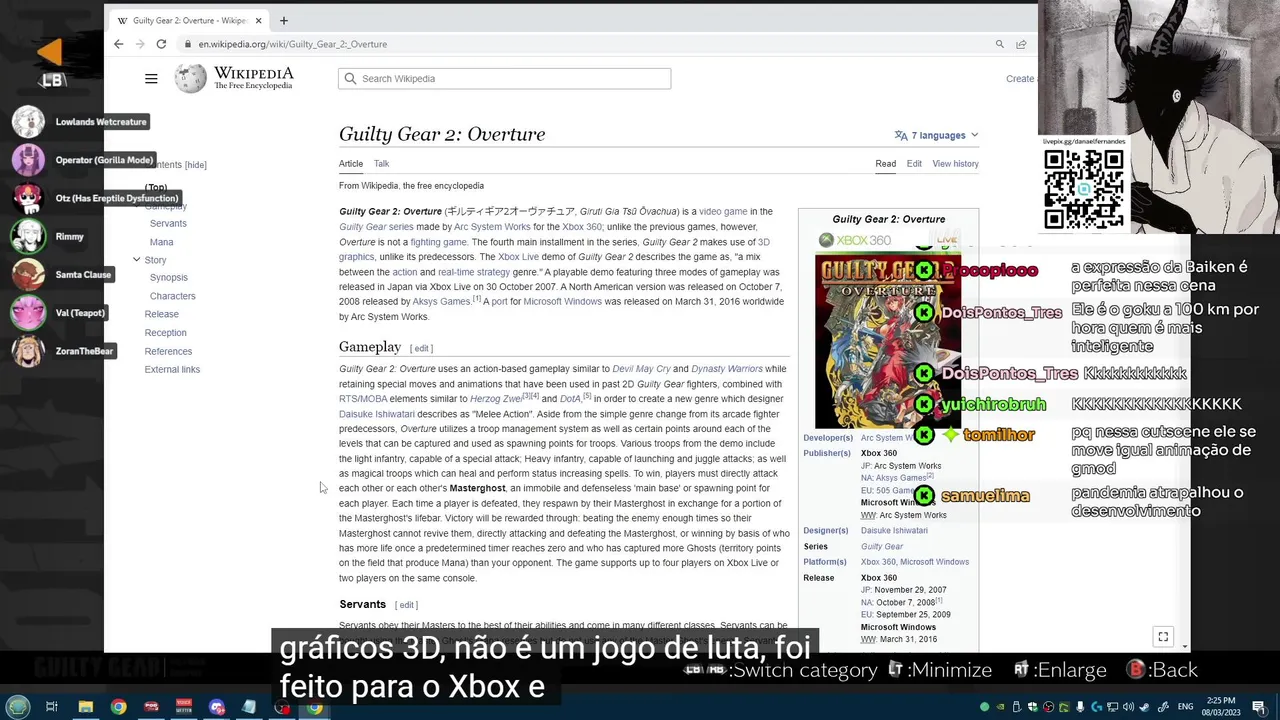
Task: Open the Windows Start button
Action: [x=18, y=707]
